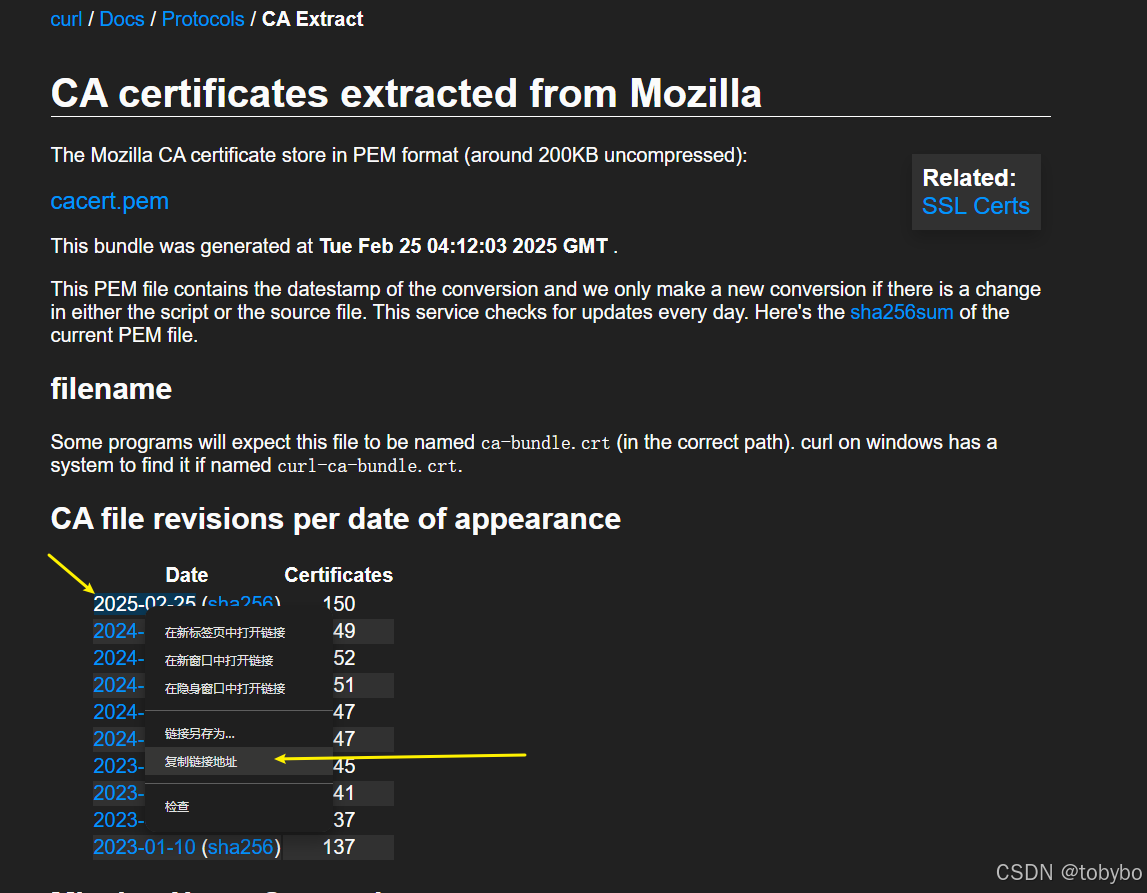Choose 在新标签页中打开链接 from context menu

(x=222, y=632)
